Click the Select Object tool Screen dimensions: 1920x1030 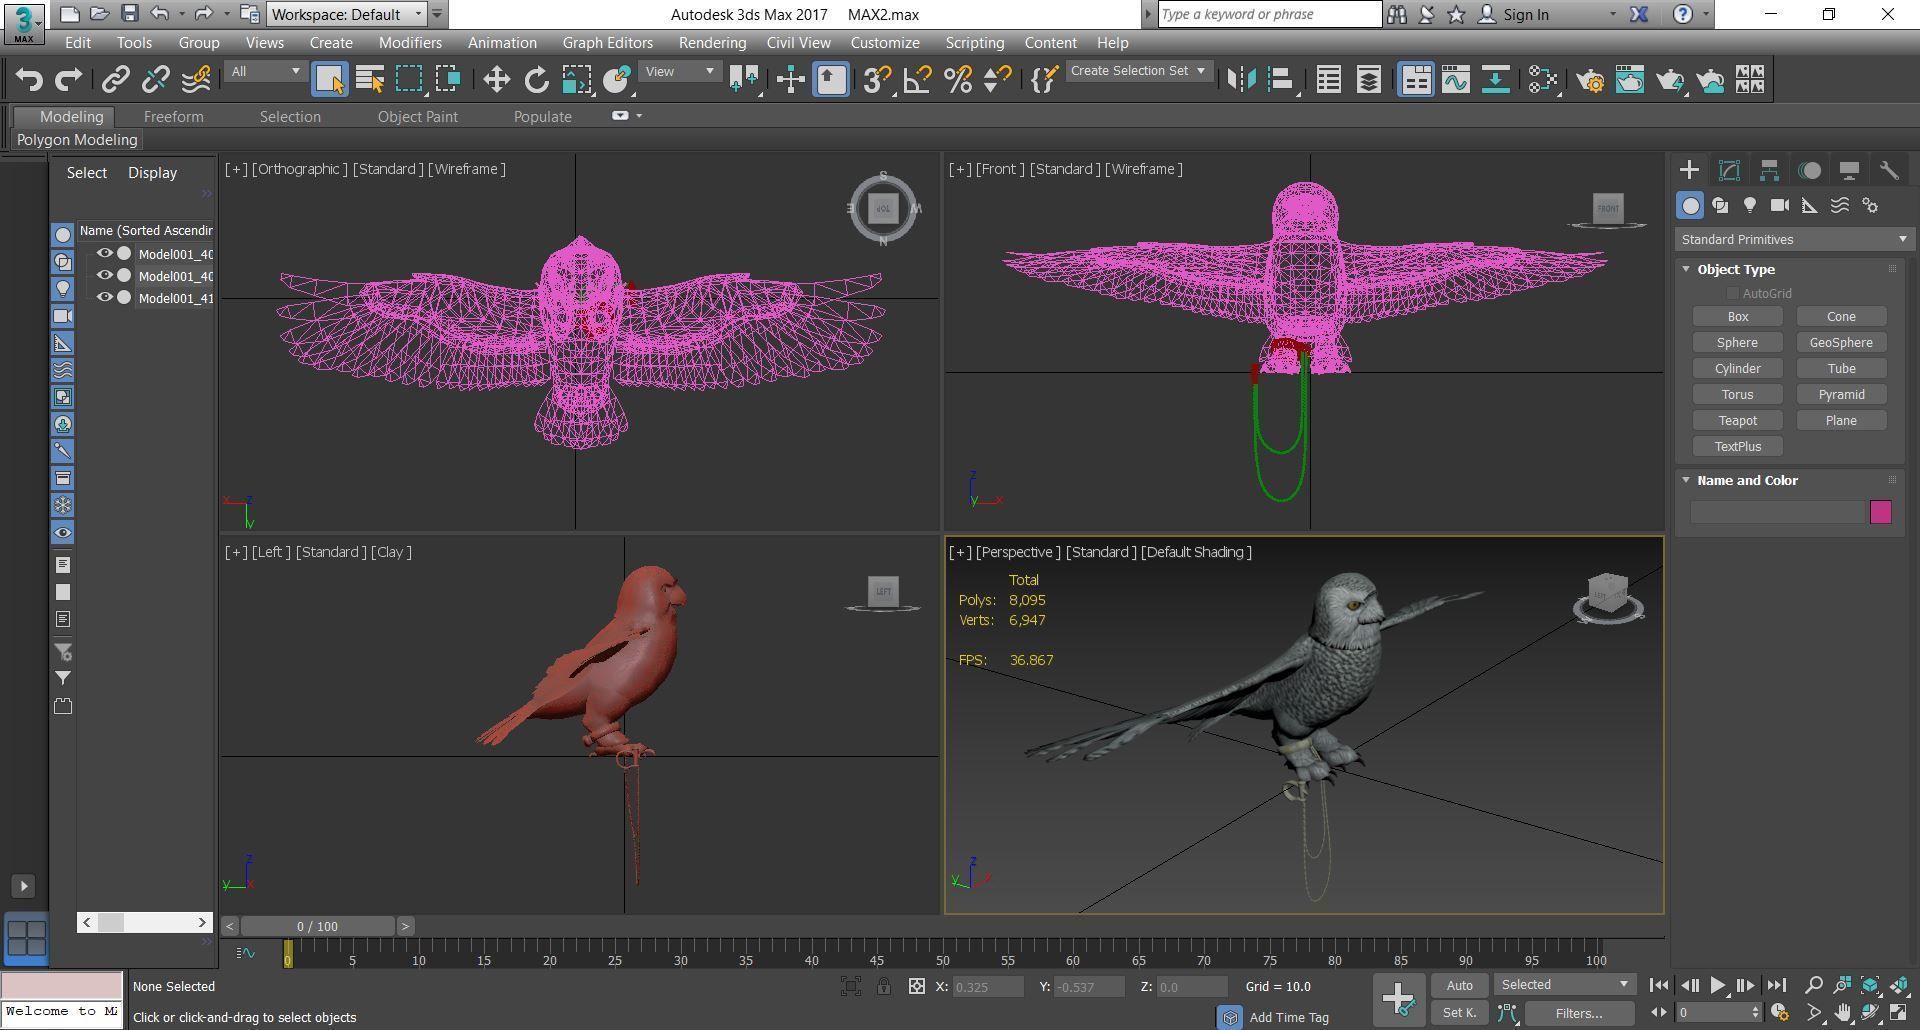[x=329, y=79]
